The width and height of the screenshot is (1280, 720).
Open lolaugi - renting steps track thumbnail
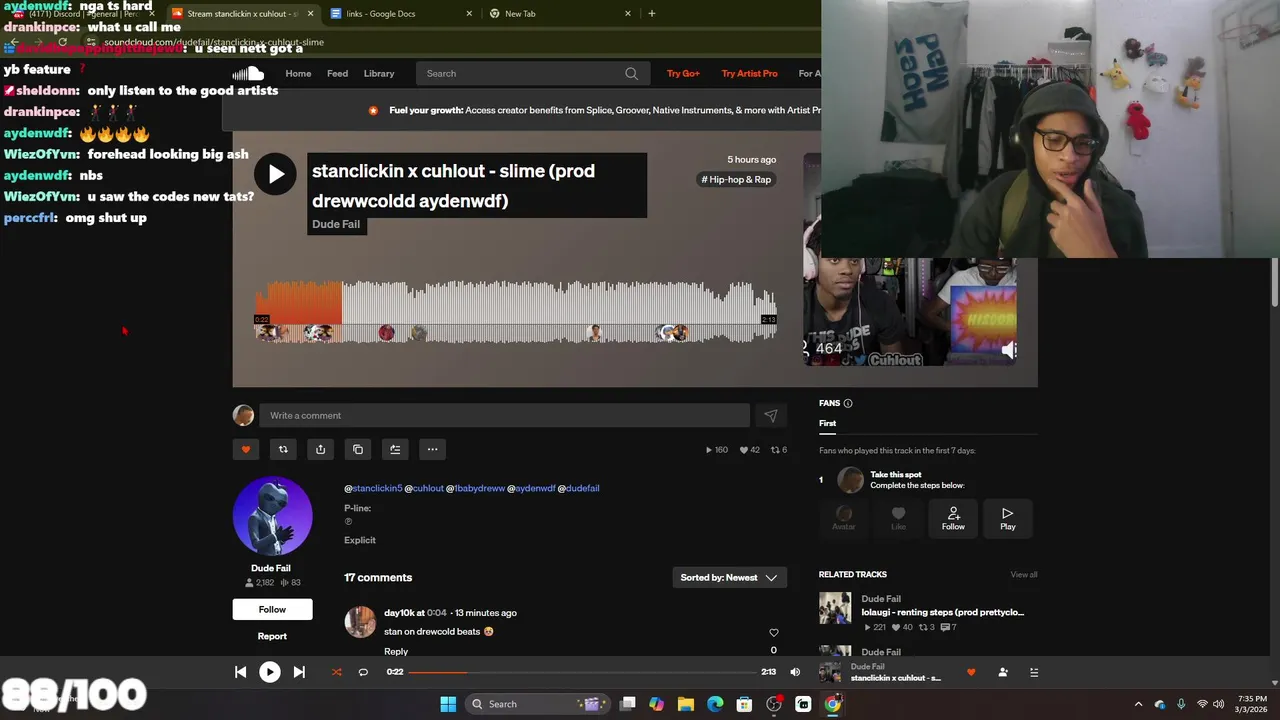pos(835,608)
